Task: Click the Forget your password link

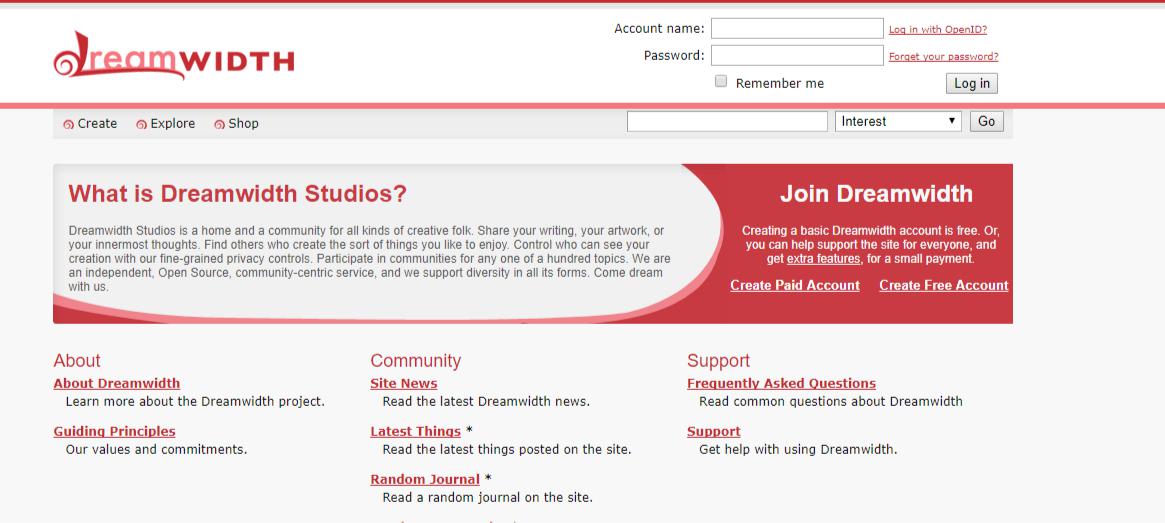Action: click(944, 56)
